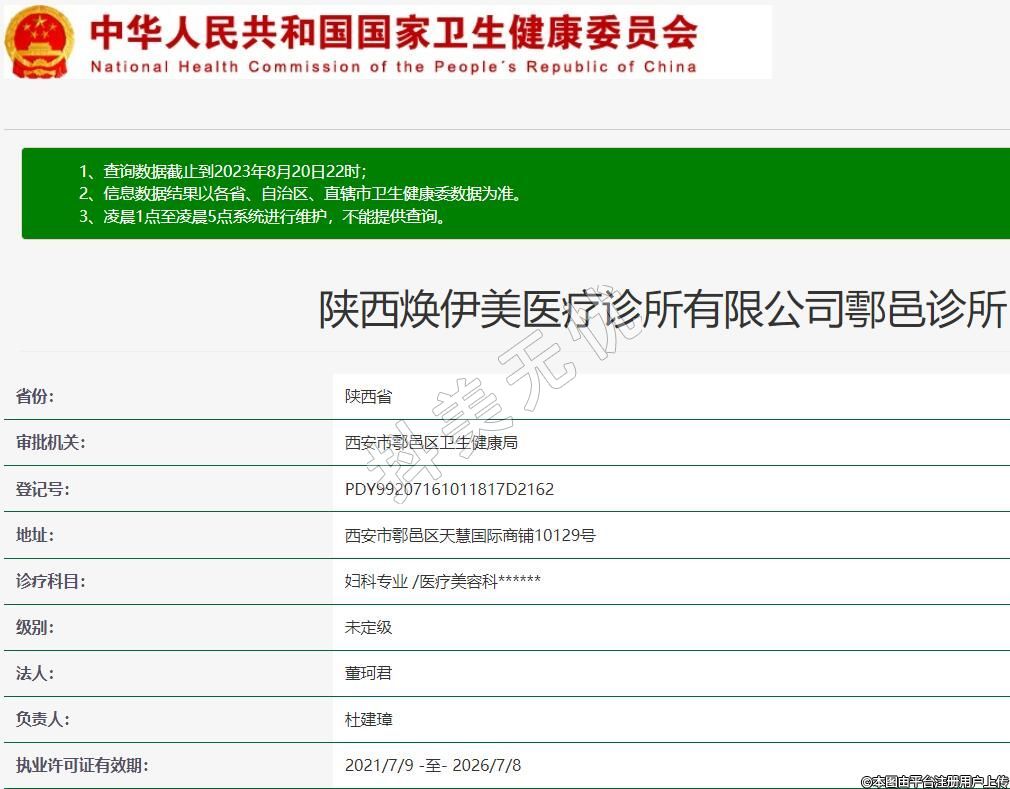This screenshot has width=1010, height=789.
Task: Click the national emblem logo
Action: (40, 41)
